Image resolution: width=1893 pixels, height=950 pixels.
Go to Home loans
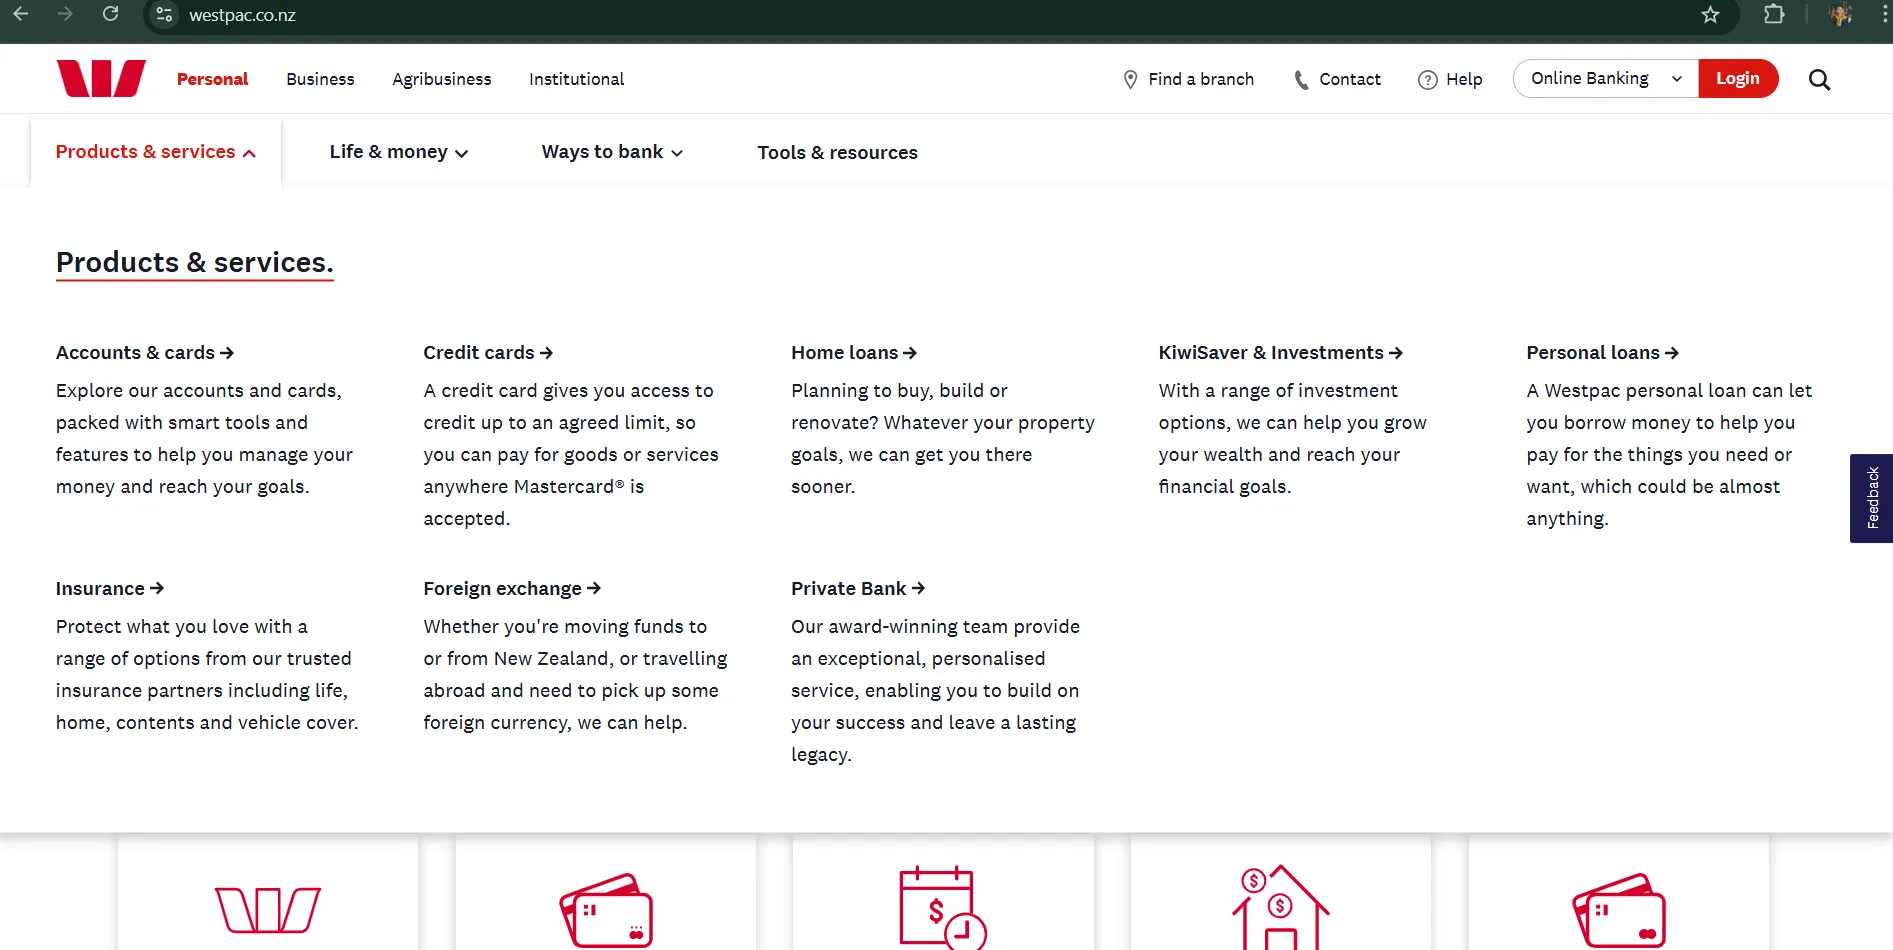pos(854,353)
